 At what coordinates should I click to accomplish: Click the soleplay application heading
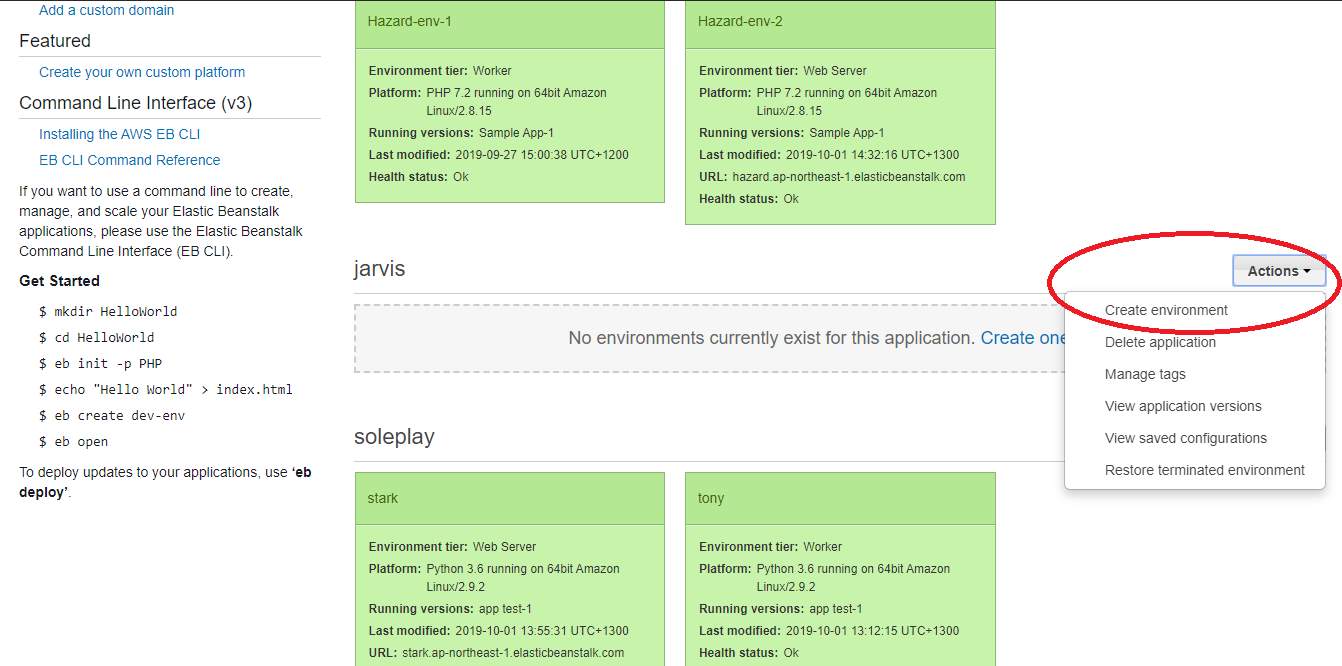pos(394,437)
